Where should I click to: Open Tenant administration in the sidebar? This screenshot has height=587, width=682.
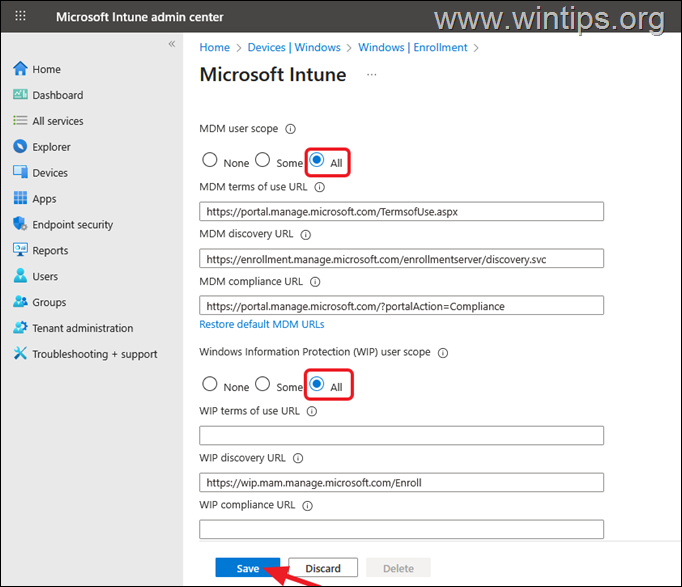coord(82,328)
